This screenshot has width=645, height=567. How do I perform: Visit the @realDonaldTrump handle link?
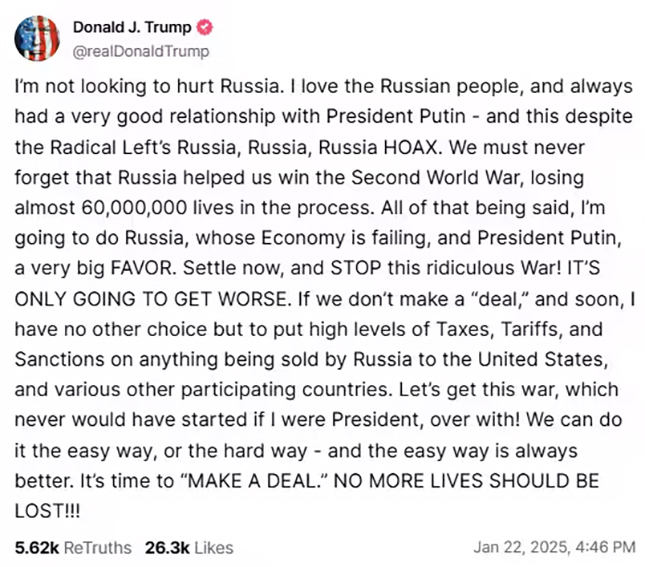pos(141,52)
